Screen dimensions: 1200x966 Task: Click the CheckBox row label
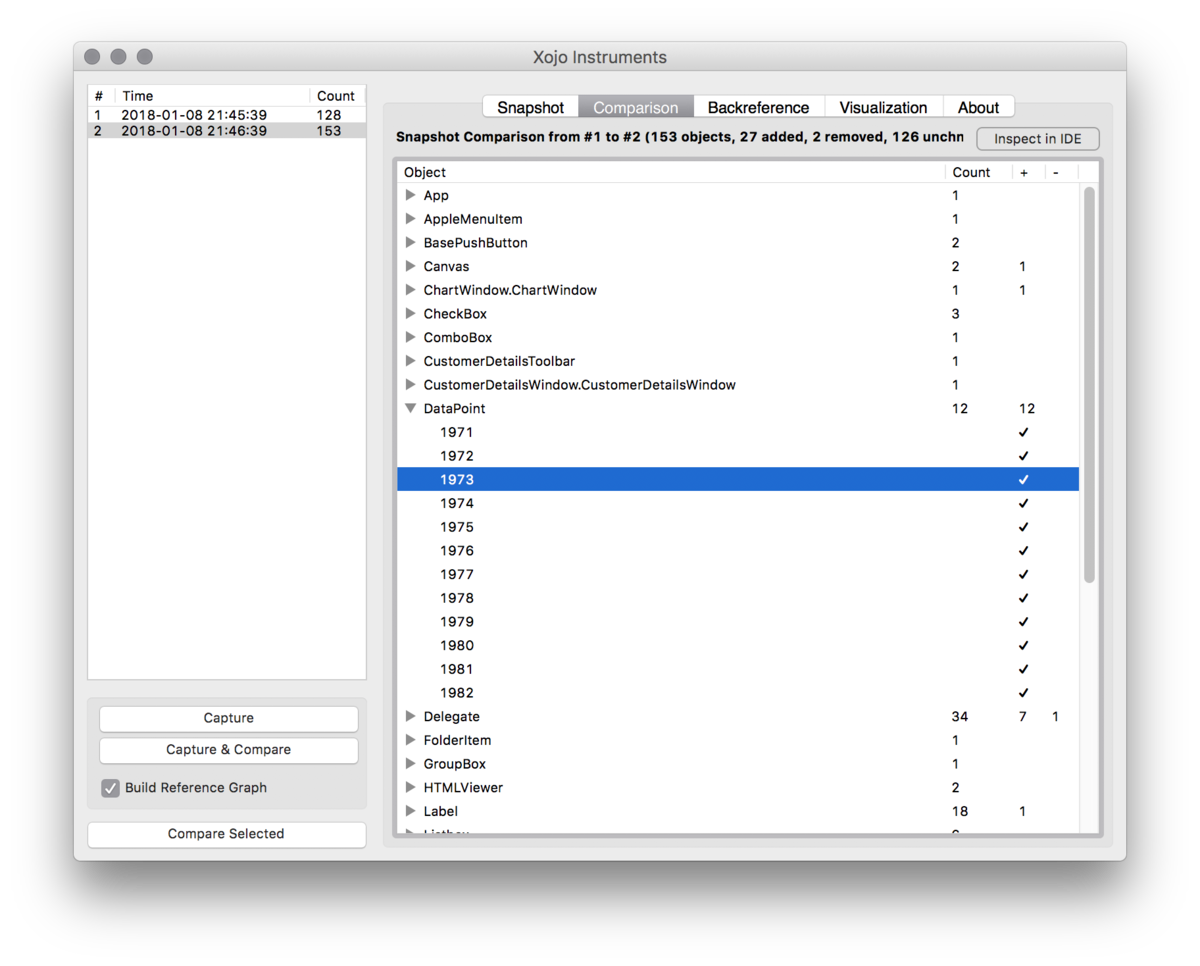pos(455,314)
